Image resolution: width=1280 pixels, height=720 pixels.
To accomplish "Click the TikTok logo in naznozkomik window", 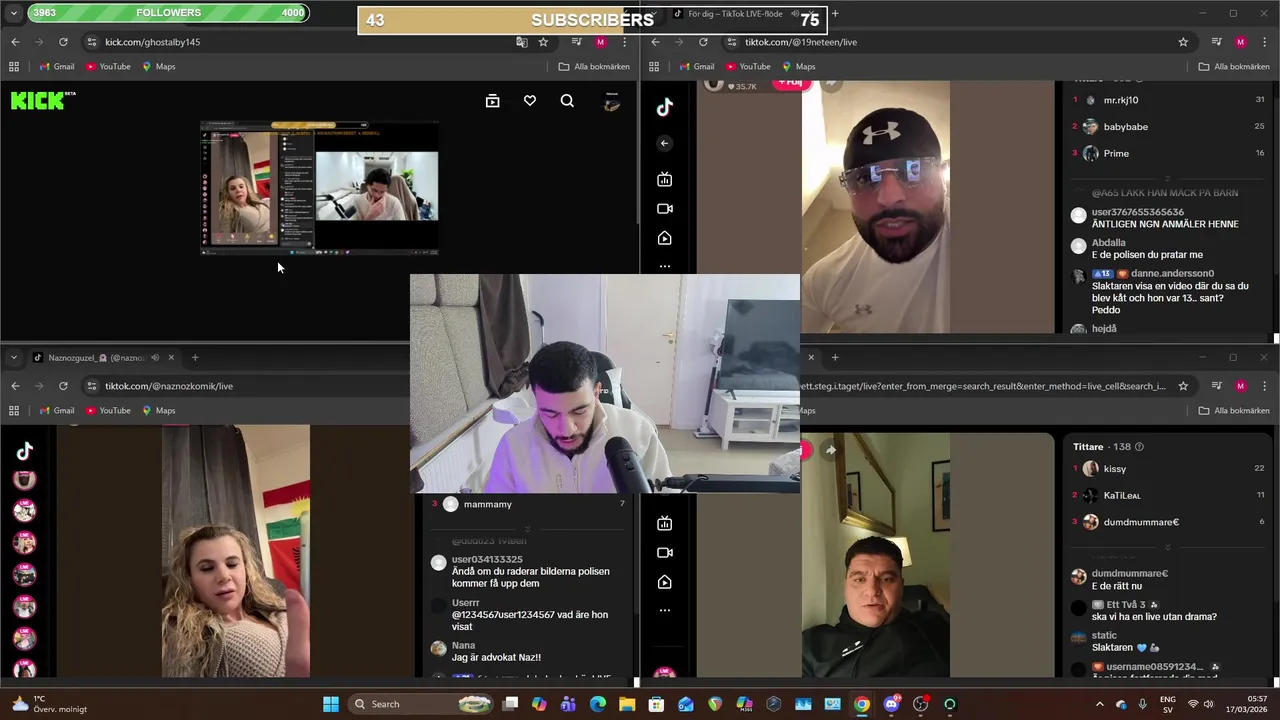I will click(25, 451).
